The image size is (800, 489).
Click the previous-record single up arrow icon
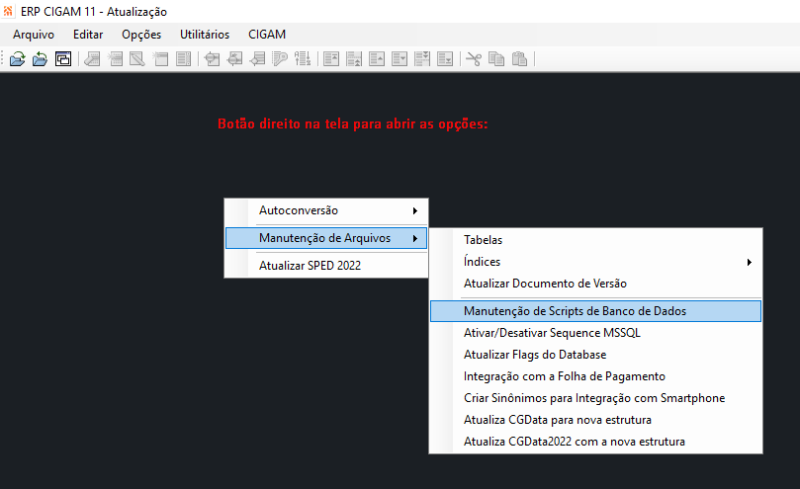[377, 59]
